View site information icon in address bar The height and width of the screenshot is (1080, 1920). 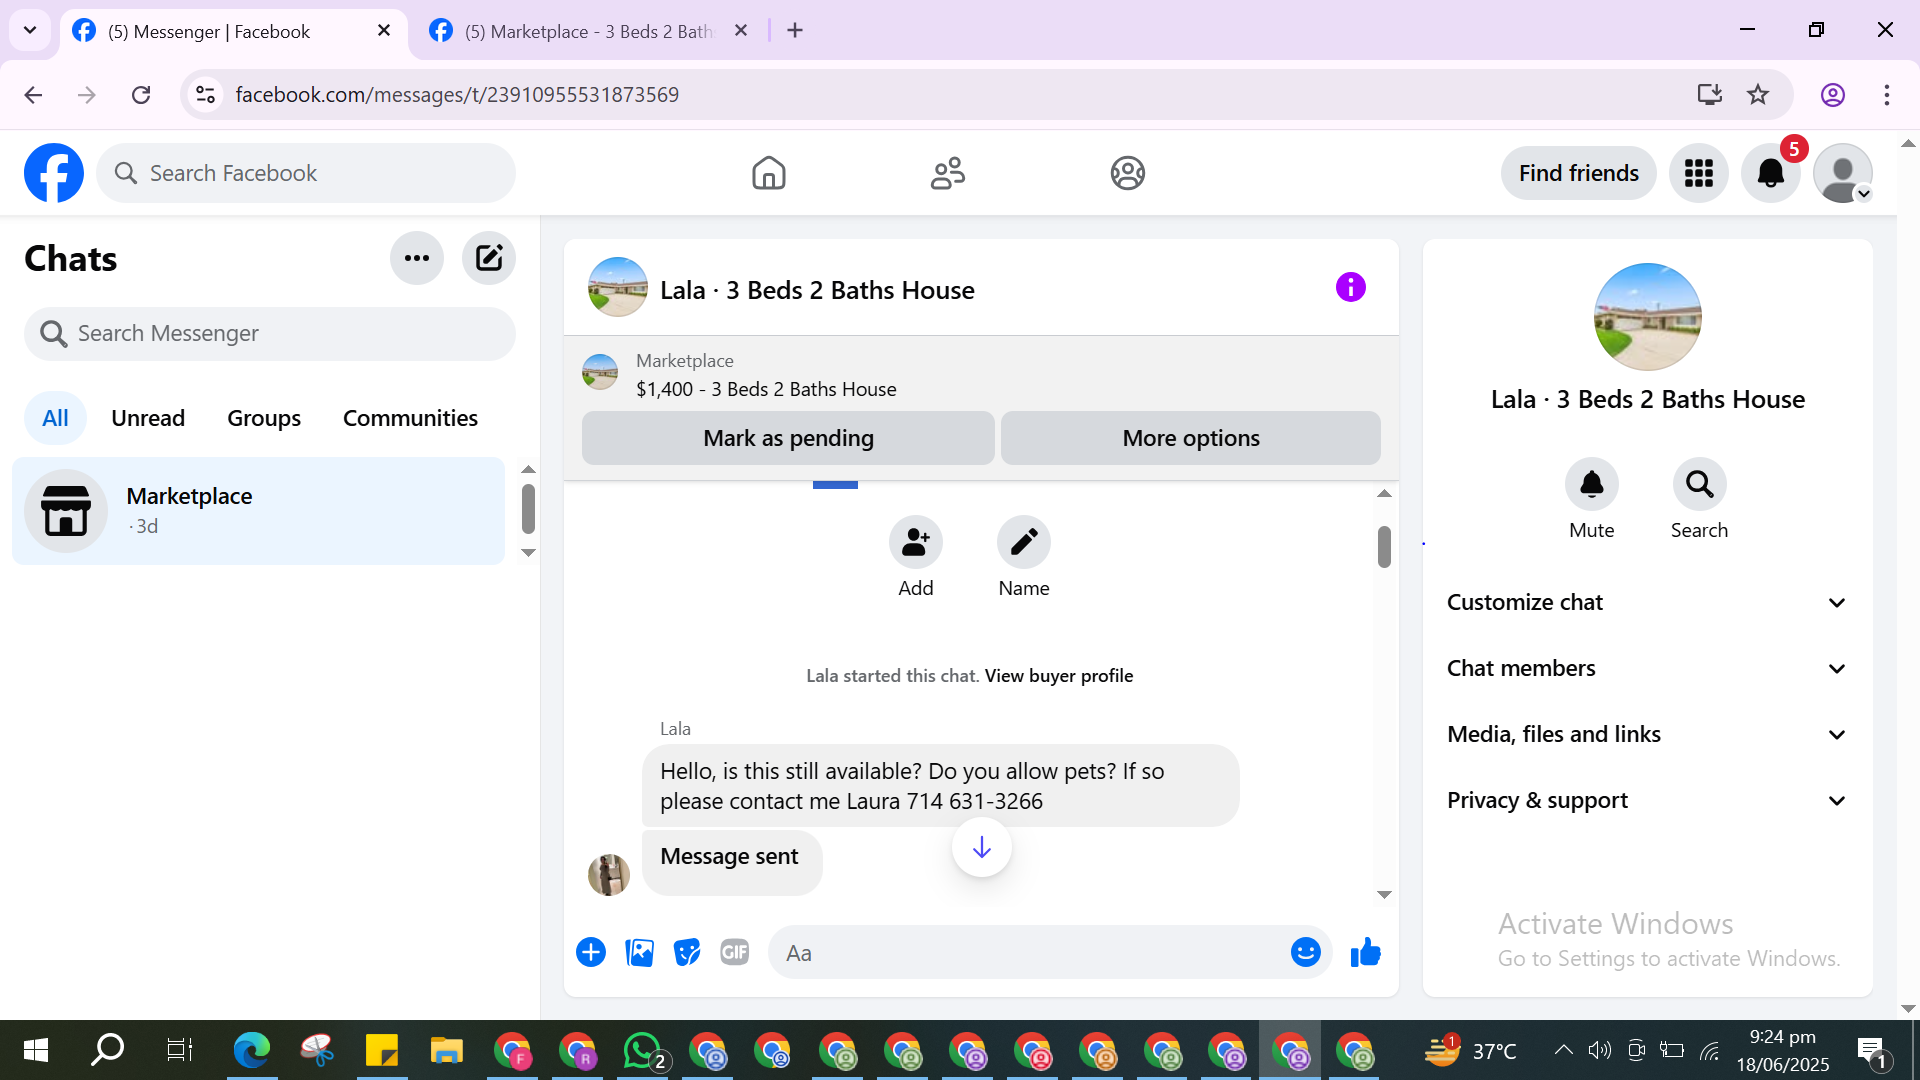(205, 94)
